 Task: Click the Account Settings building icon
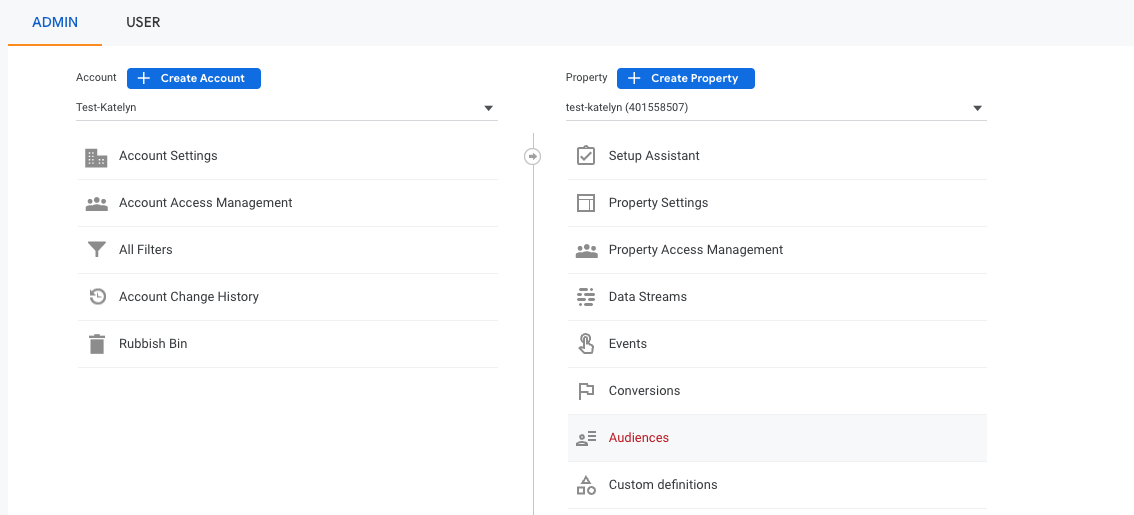click(x=96, y=157)
